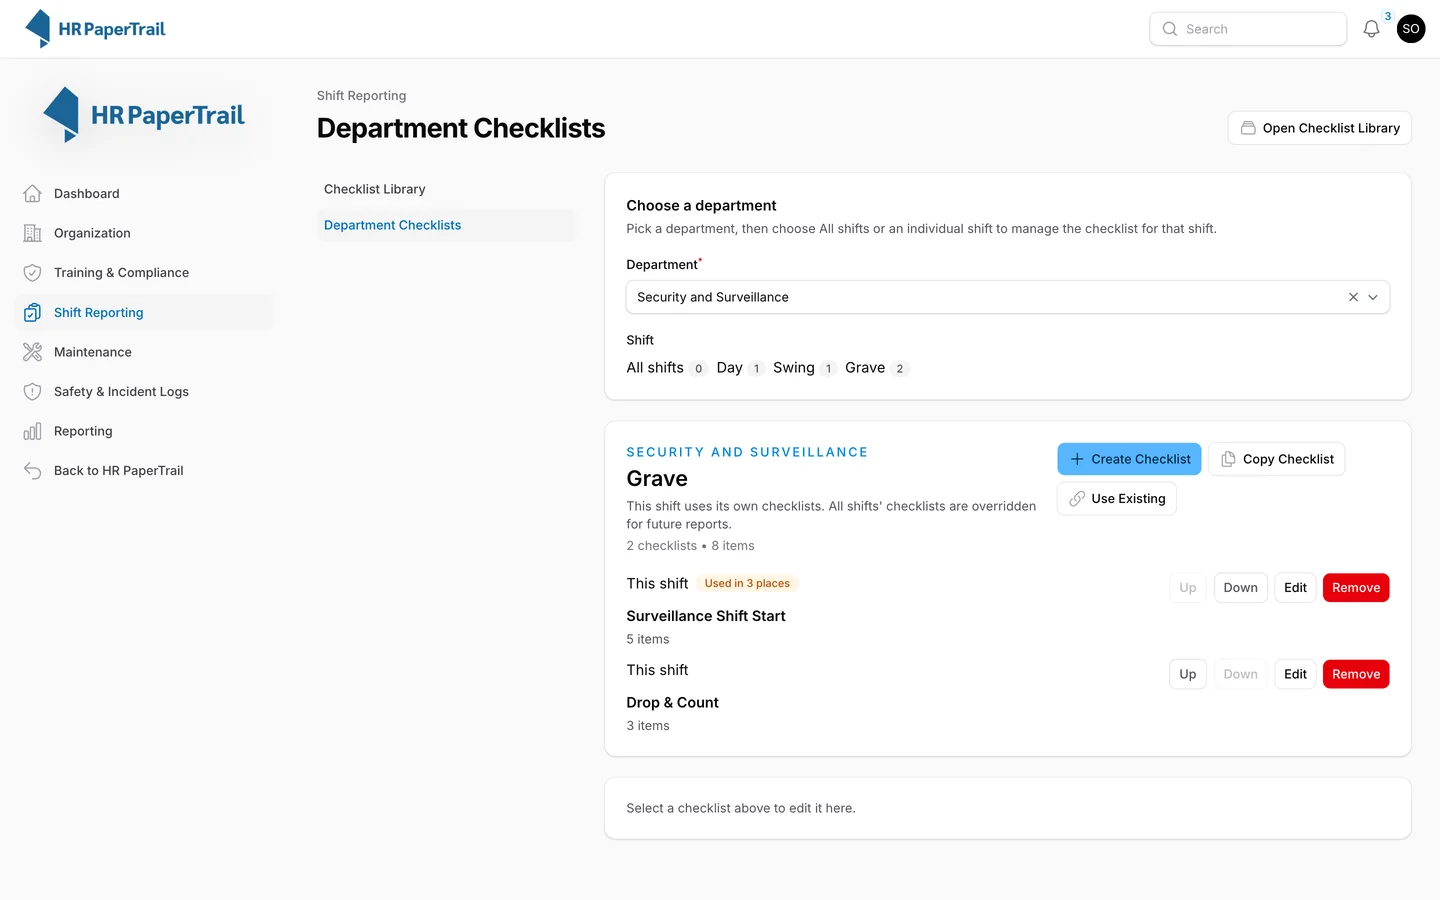Viewport: 1440px width, 900px height.
Task: Click the Maintenance tools icon
Action: (33, 352)
